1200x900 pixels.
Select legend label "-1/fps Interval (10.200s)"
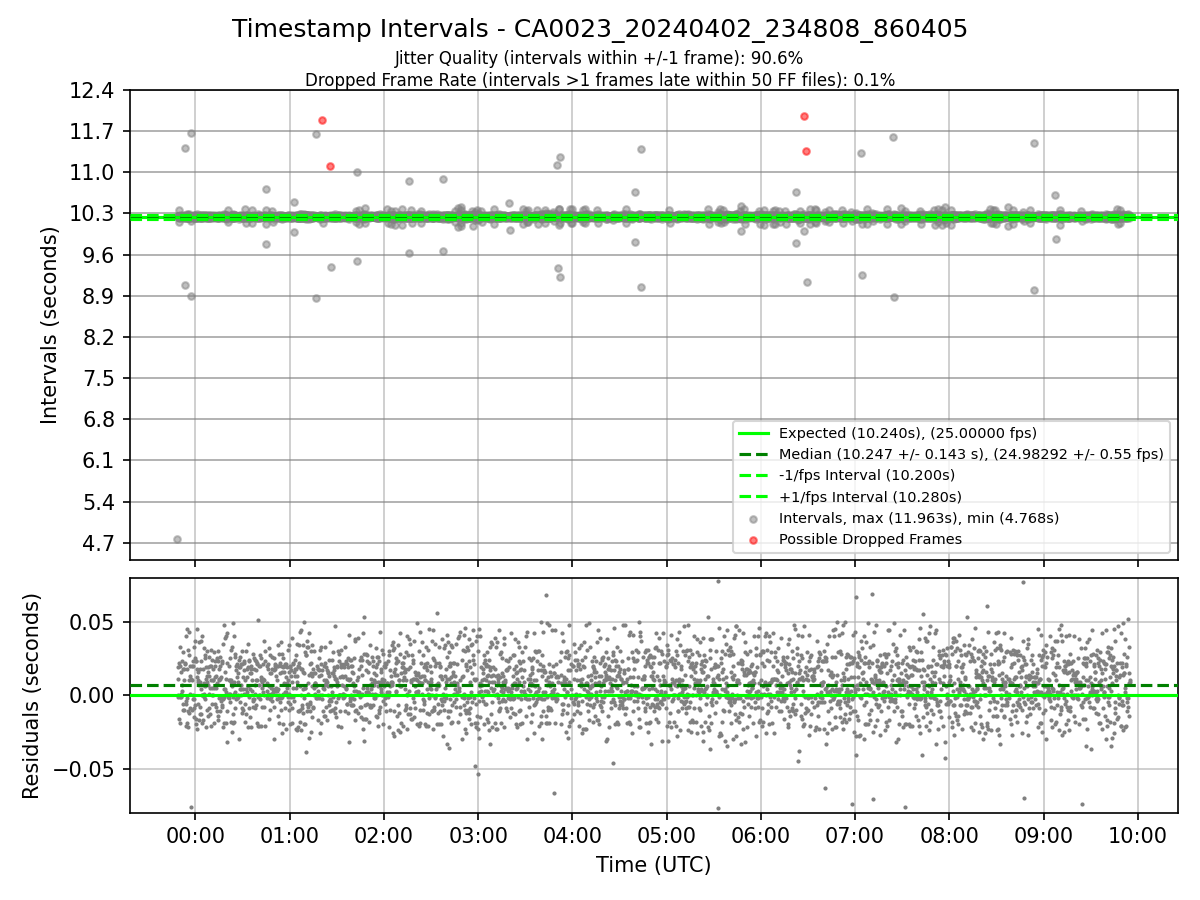pos(867,475)
